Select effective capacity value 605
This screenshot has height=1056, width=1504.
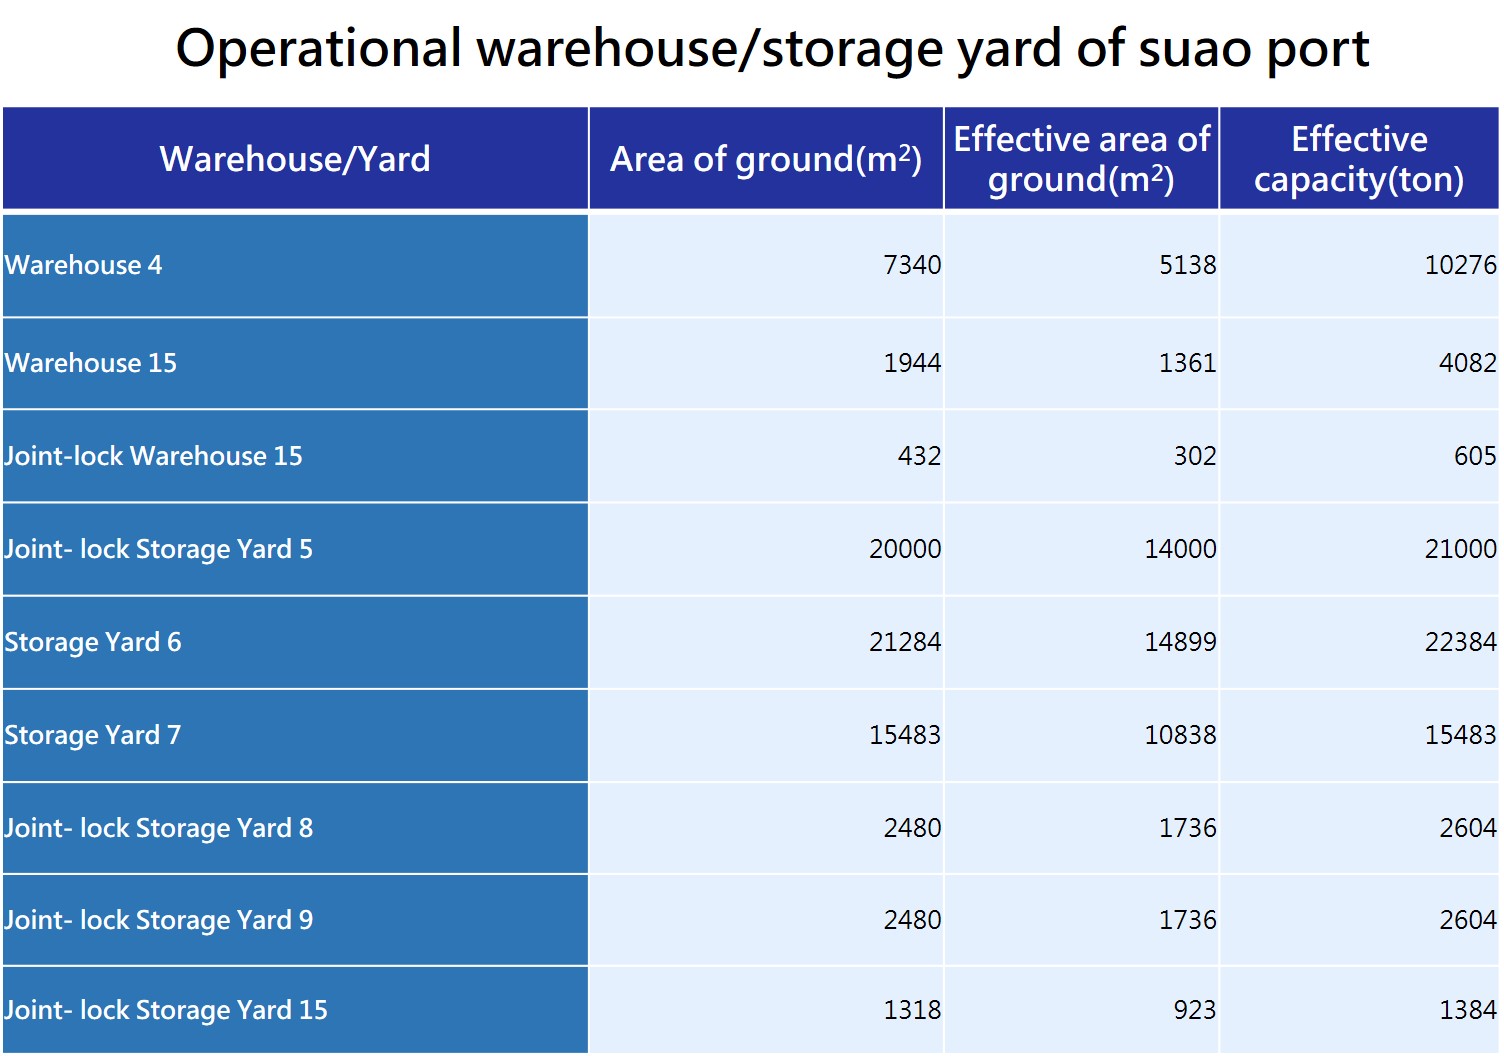(1475, 456)
